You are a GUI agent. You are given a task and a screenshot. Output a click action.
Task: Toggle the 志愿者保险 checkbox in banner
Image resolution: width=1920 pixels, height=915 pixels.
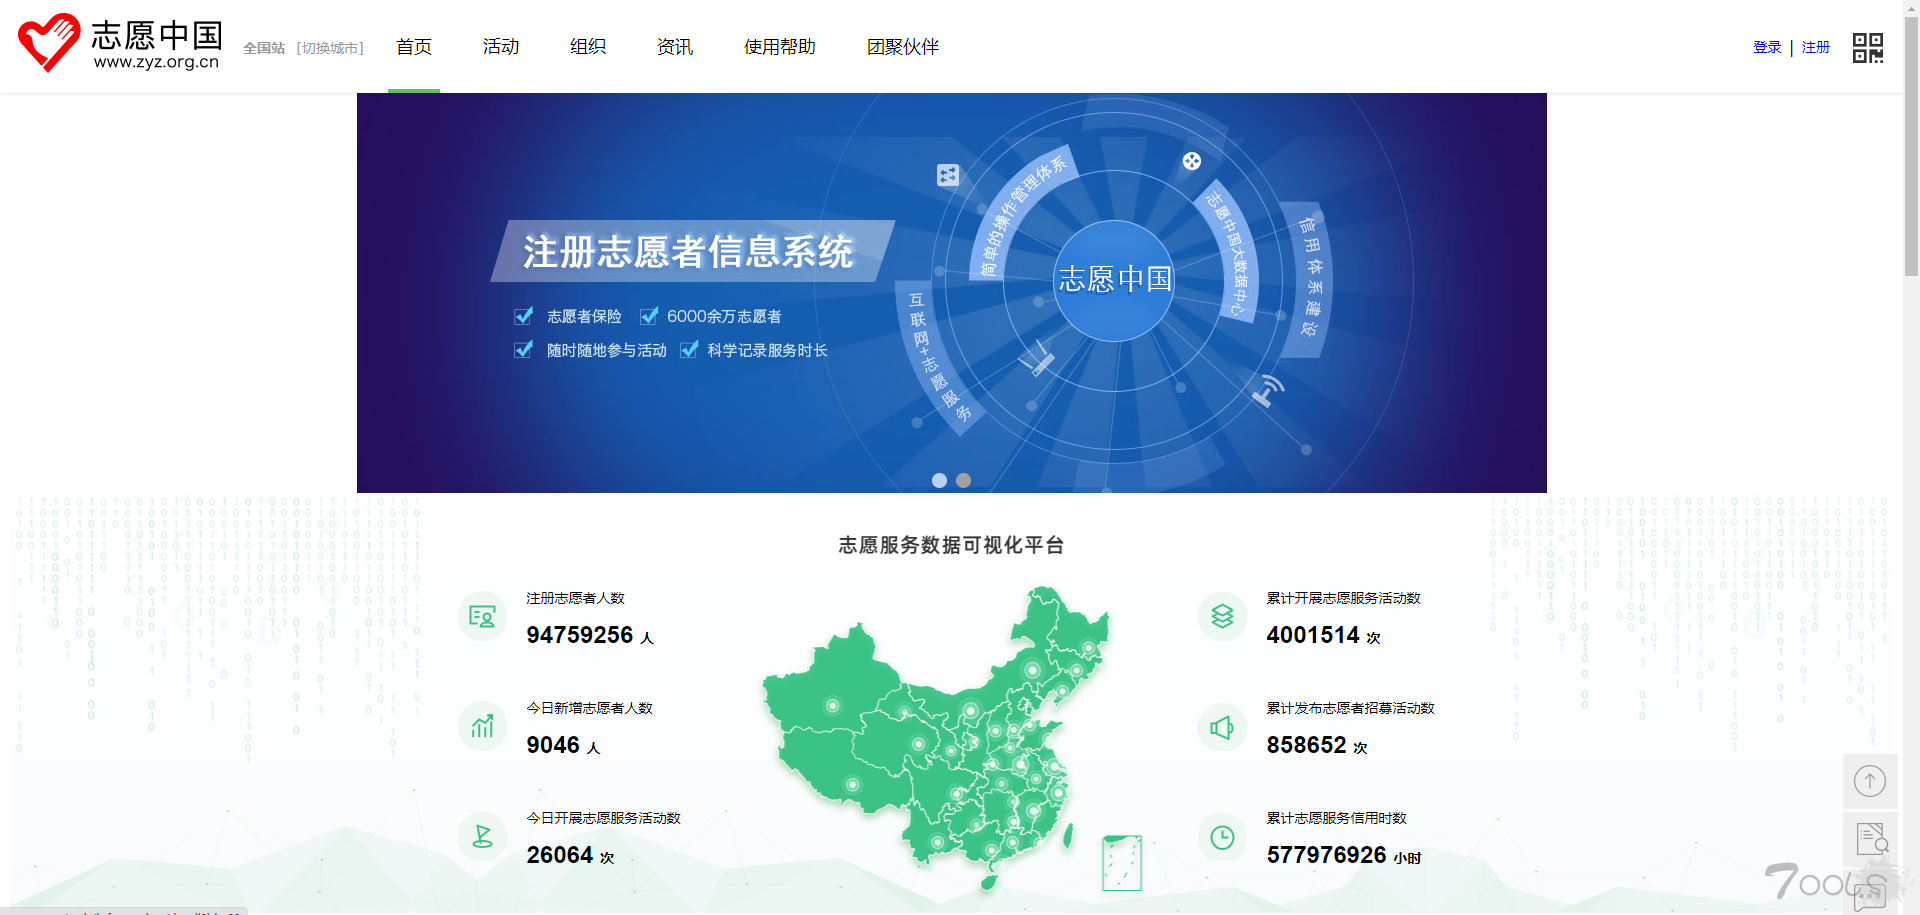[523, 316]
